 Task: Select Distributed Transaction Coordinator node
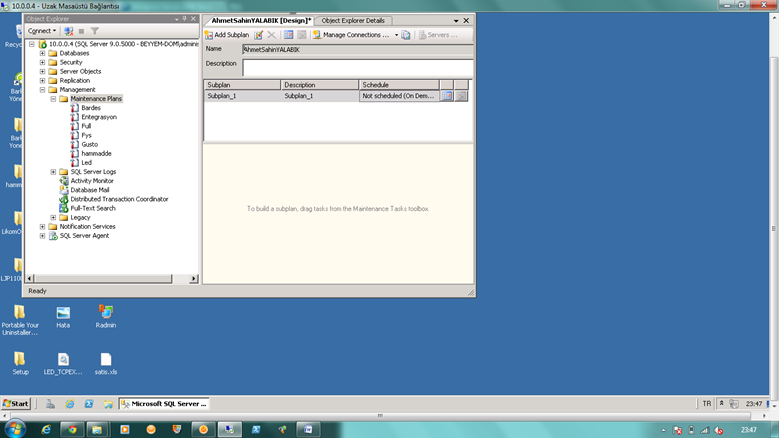click(x=119, y=199)
